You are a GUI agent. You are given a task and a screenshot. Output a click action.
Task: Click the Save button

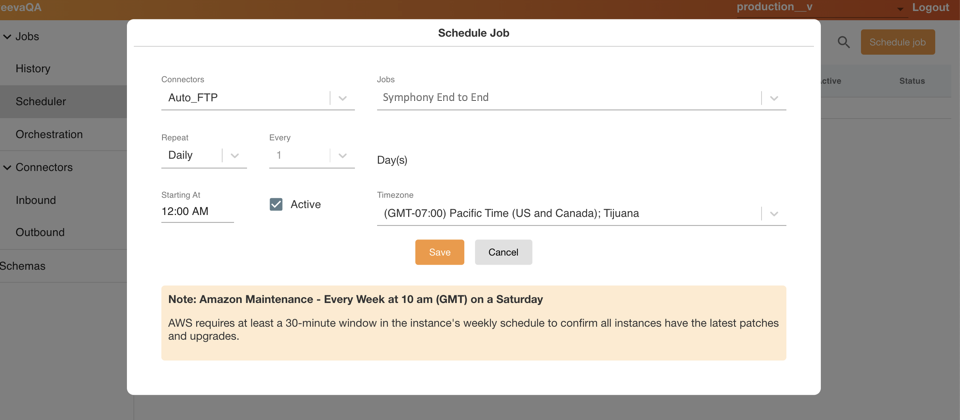coord(439,252)
